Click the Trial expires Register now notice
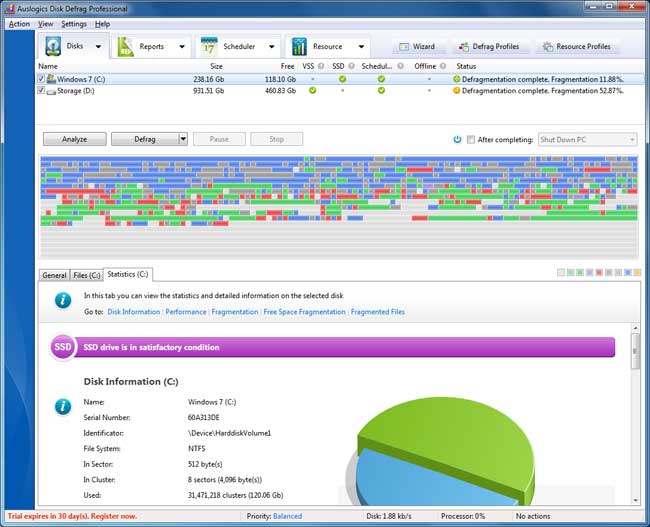 tap(72, 516)
